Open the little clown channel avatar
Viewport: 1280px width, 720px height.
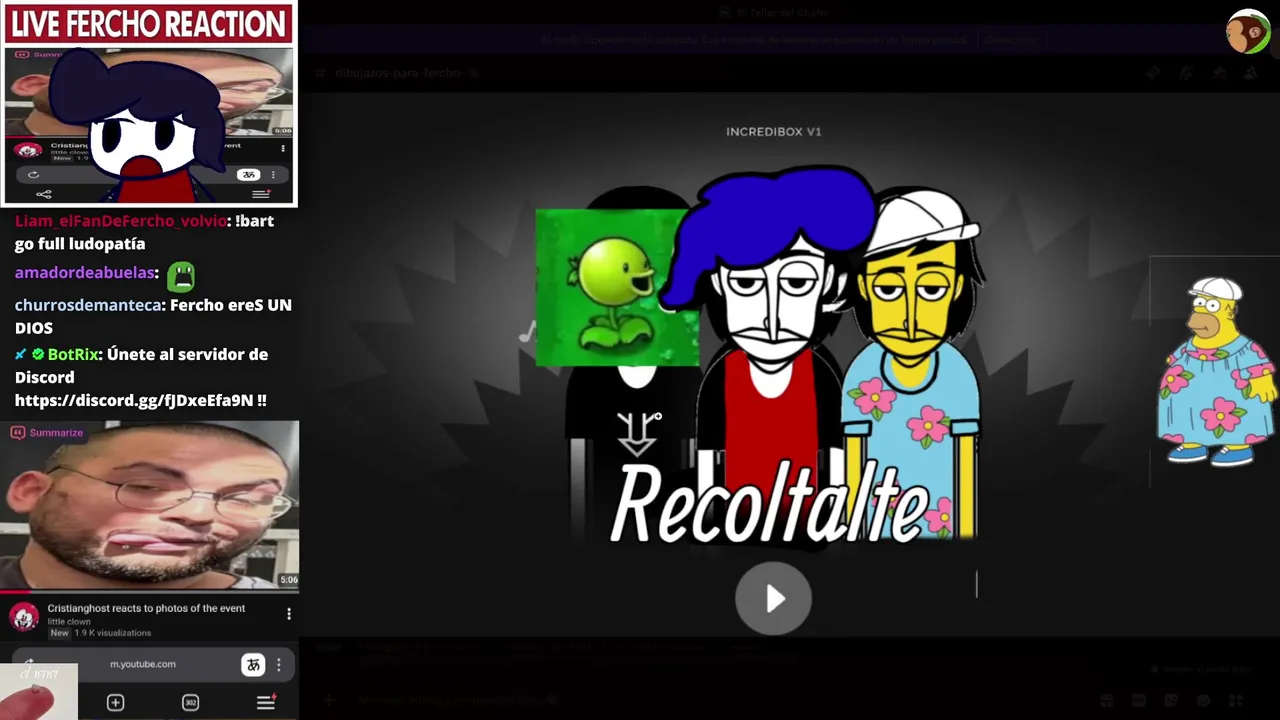coord(25,617)
